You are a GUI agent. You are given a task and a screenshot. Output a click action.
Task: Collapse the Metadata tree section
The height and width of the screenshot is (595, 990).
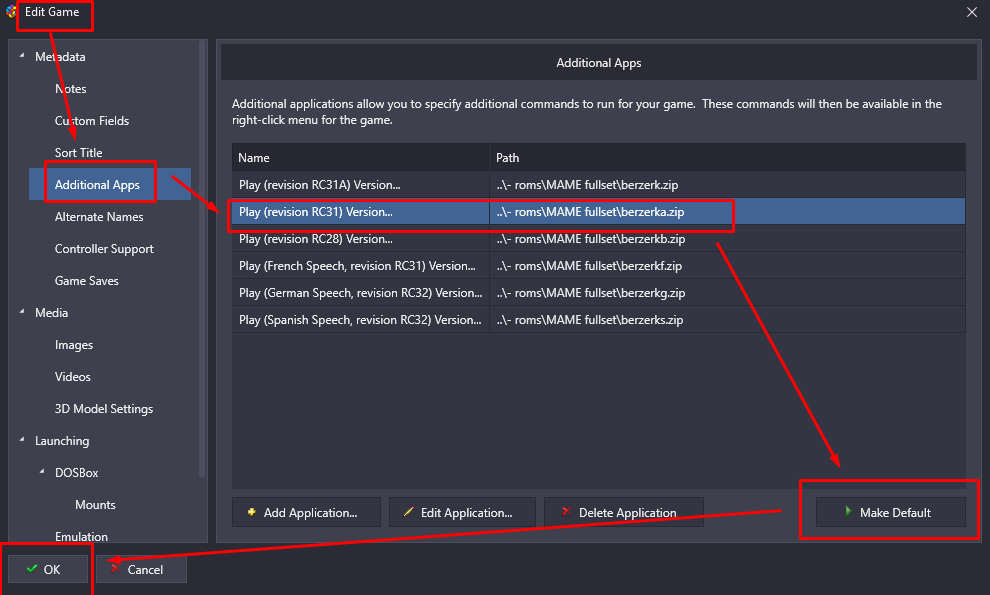pyautogui.click(x=22, y=56)
